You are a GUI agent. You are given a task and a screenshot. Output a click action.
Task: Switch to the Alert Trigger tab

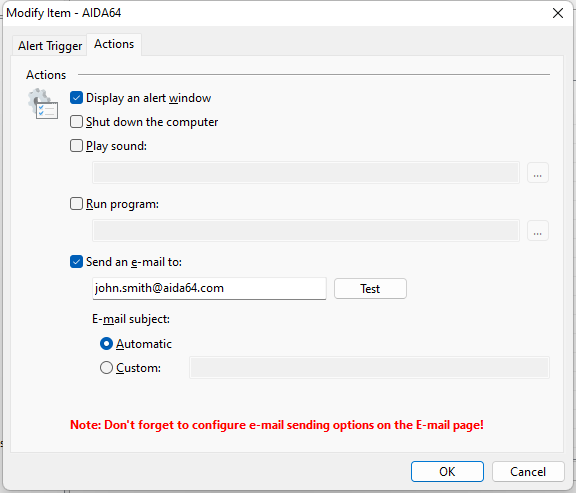point(50,46)
